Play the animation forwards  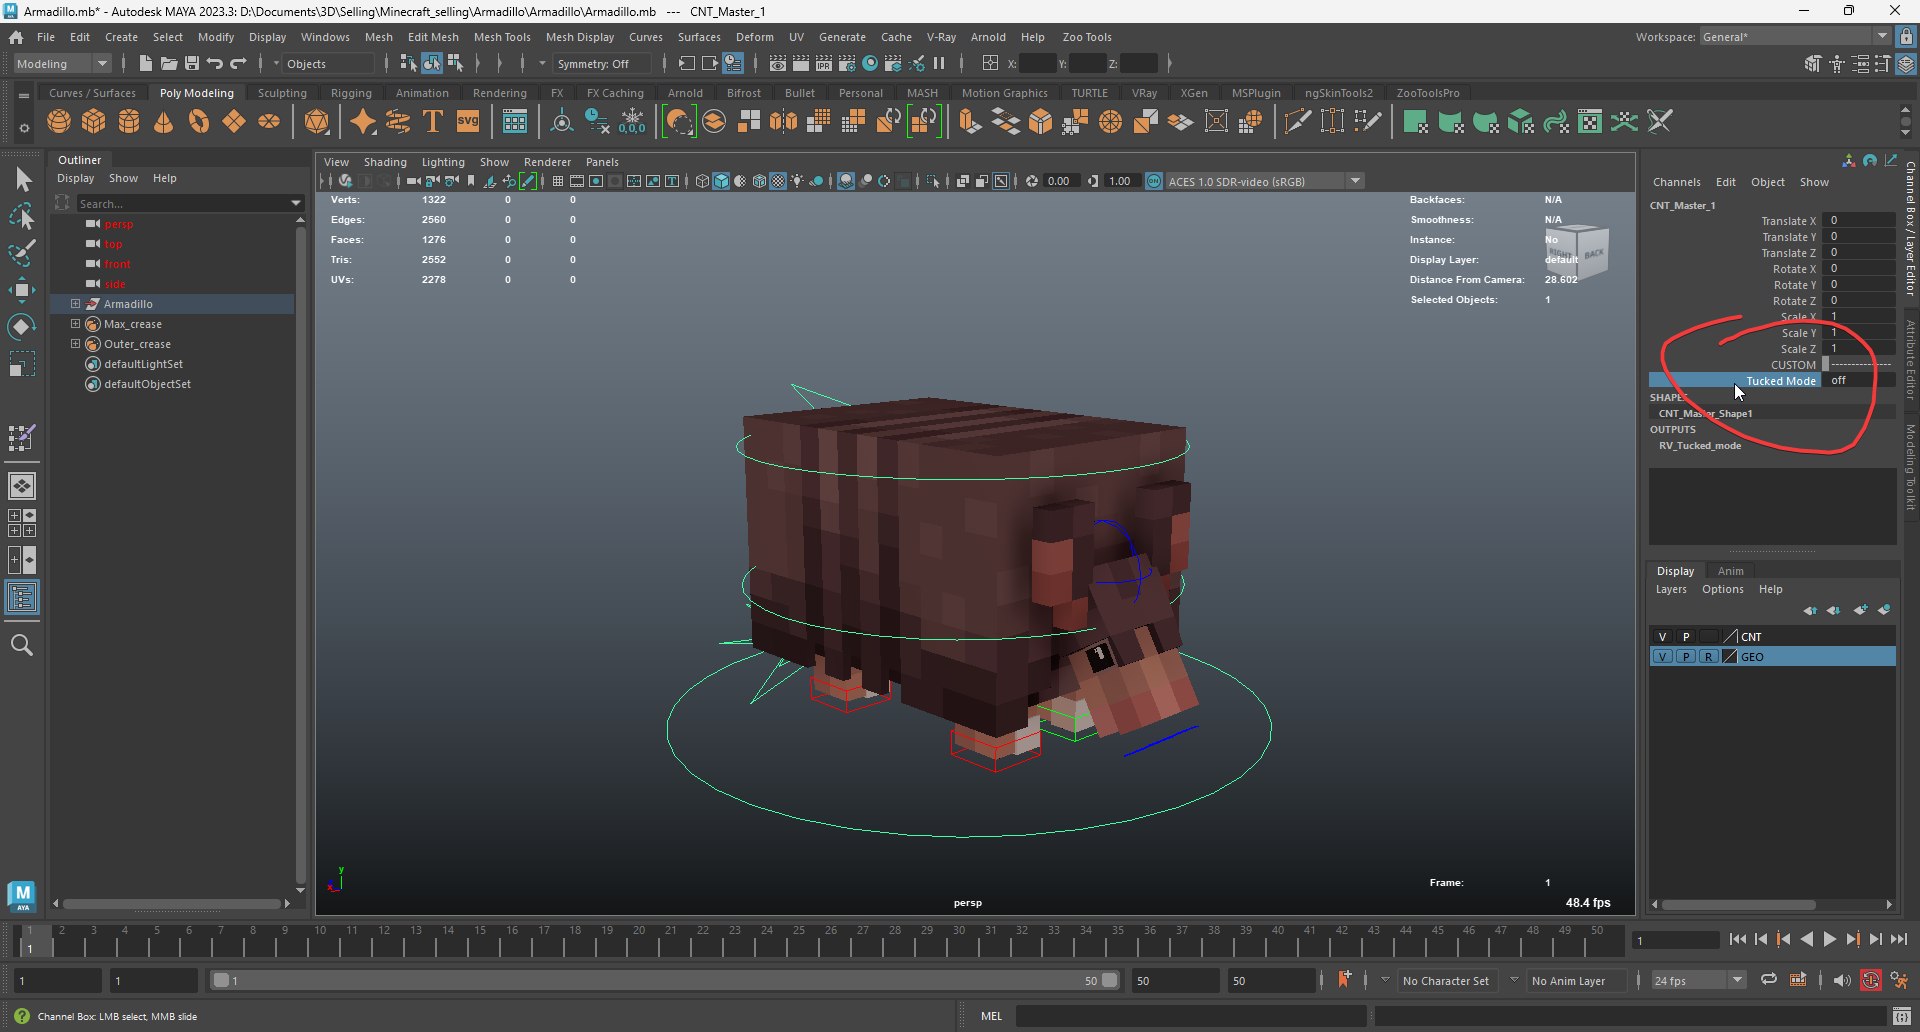(x=1829, y=939)
